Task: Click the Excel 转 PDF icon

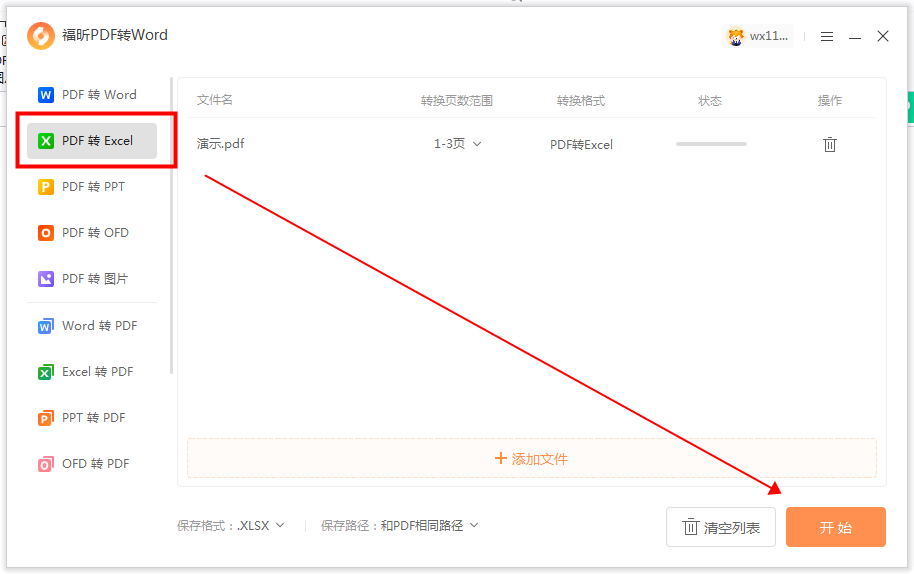Action: (x=45, y=372)
